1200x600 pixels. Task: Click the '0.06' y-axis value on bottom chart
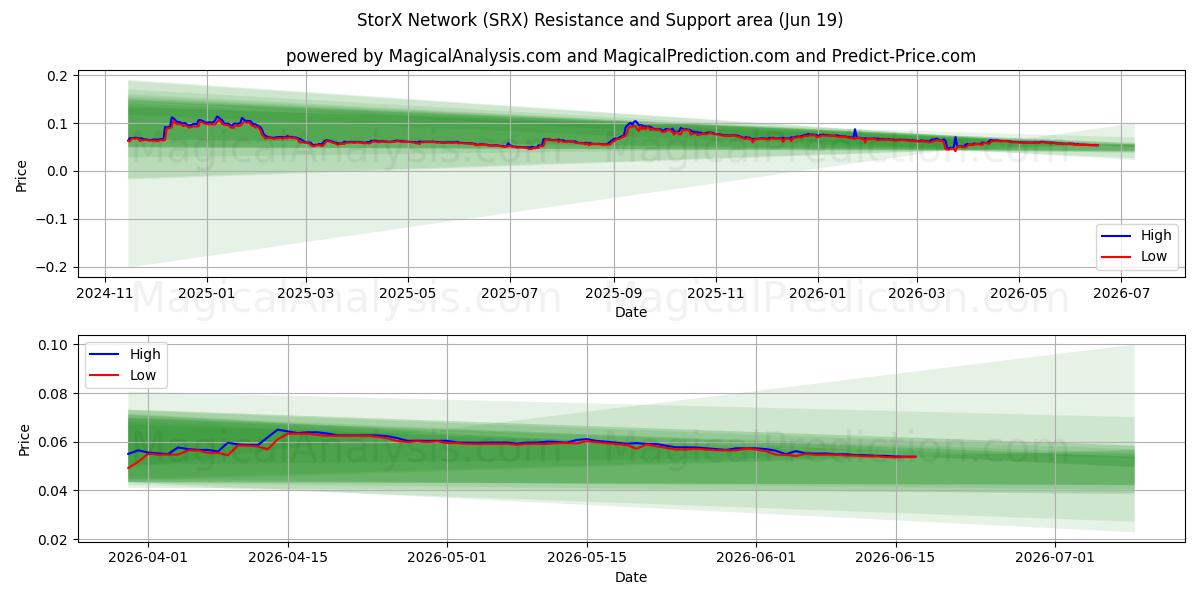click(x=53, y=442)
